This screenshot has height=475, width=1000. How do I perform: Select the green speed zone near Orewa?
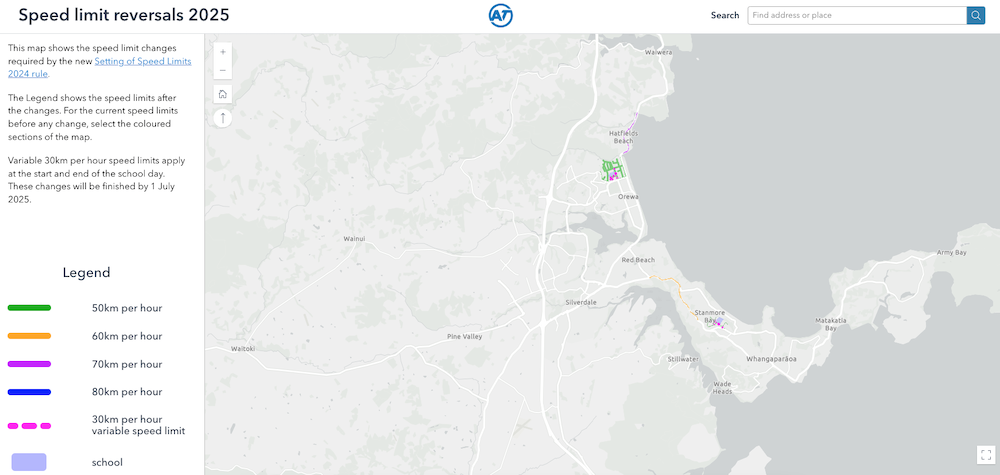click(x=611, y=168)
